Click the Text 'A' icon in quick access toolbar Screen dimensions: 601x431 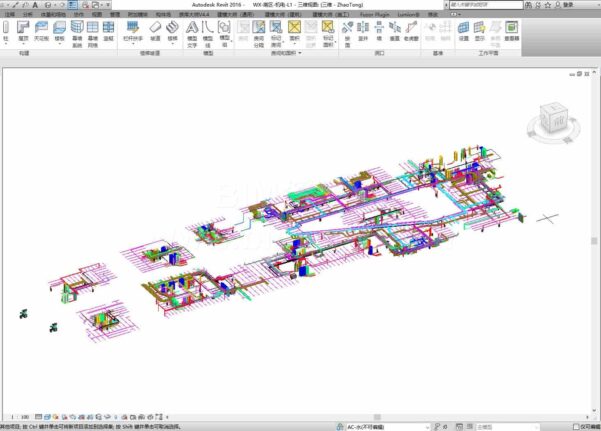[35, 5]
